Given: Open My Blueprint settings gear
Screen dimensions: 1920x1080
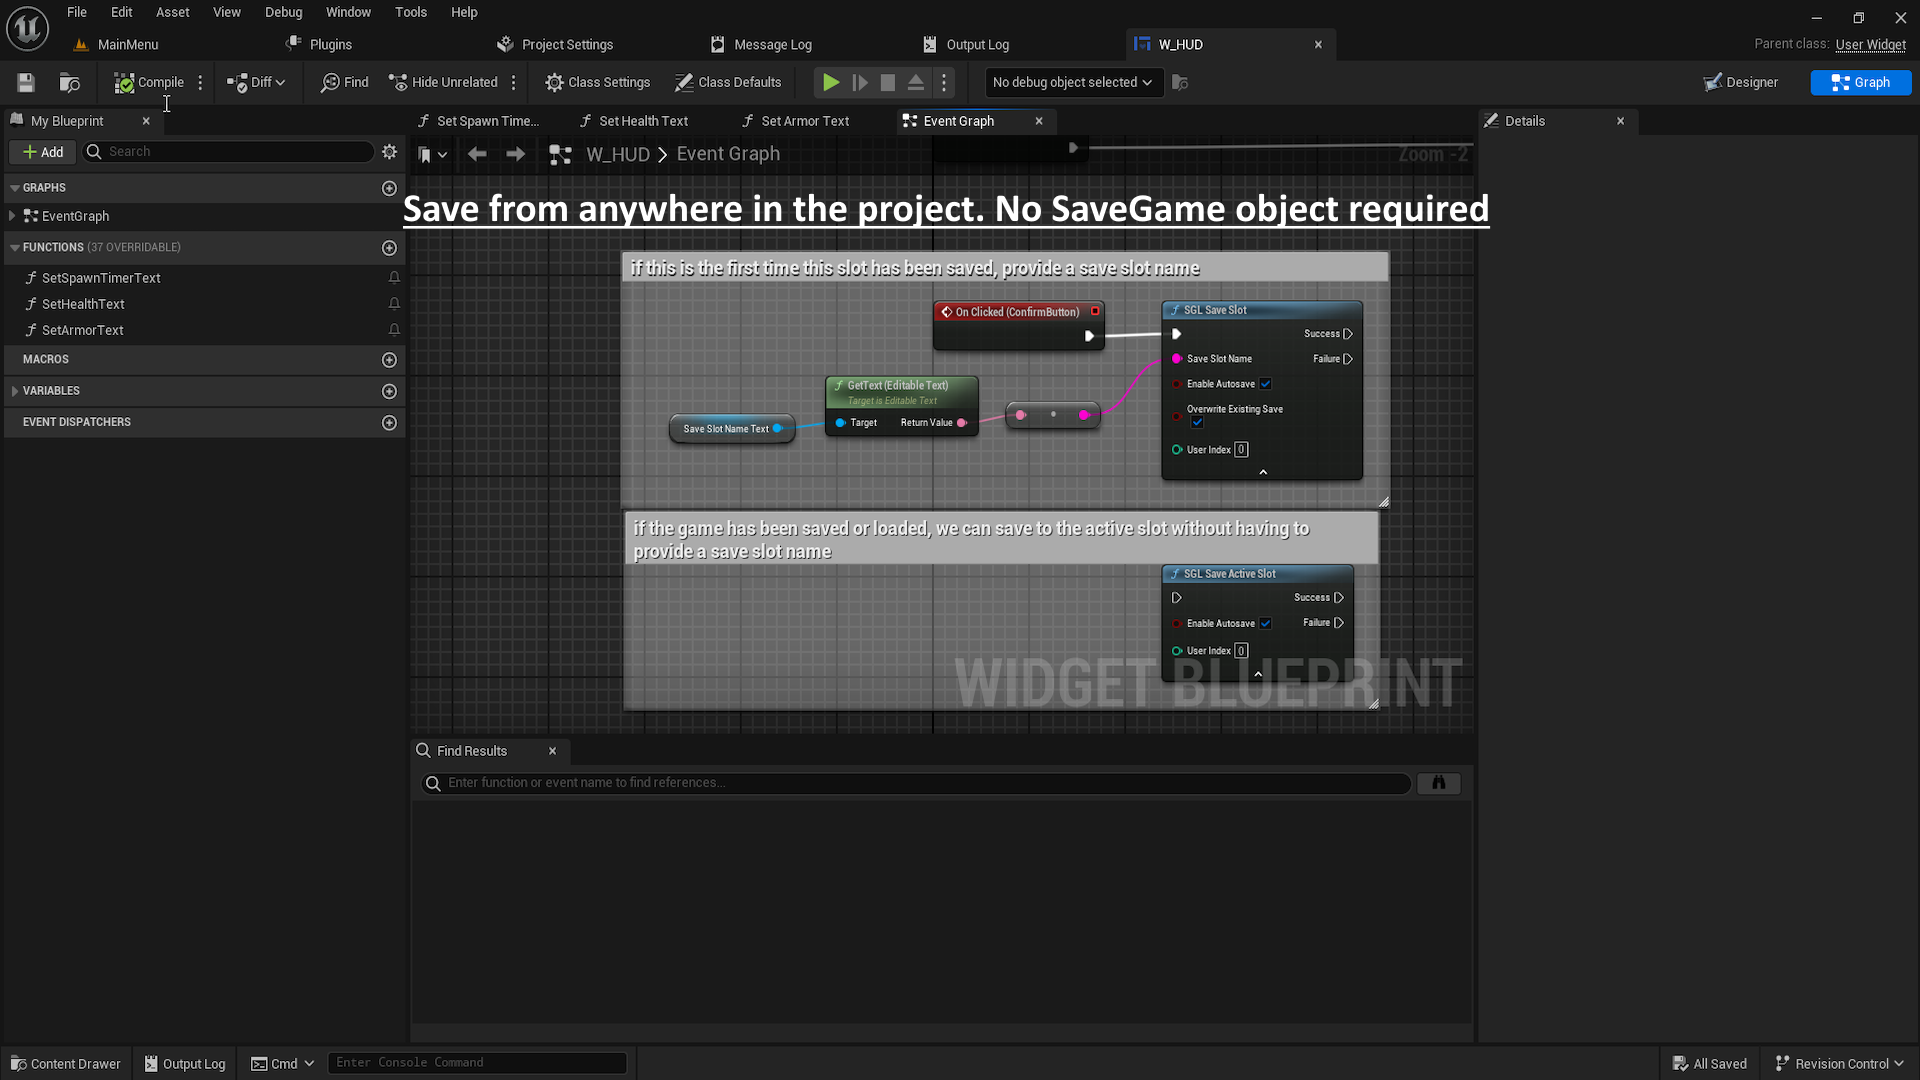Looking at the screenshot, I should [390, 152].
